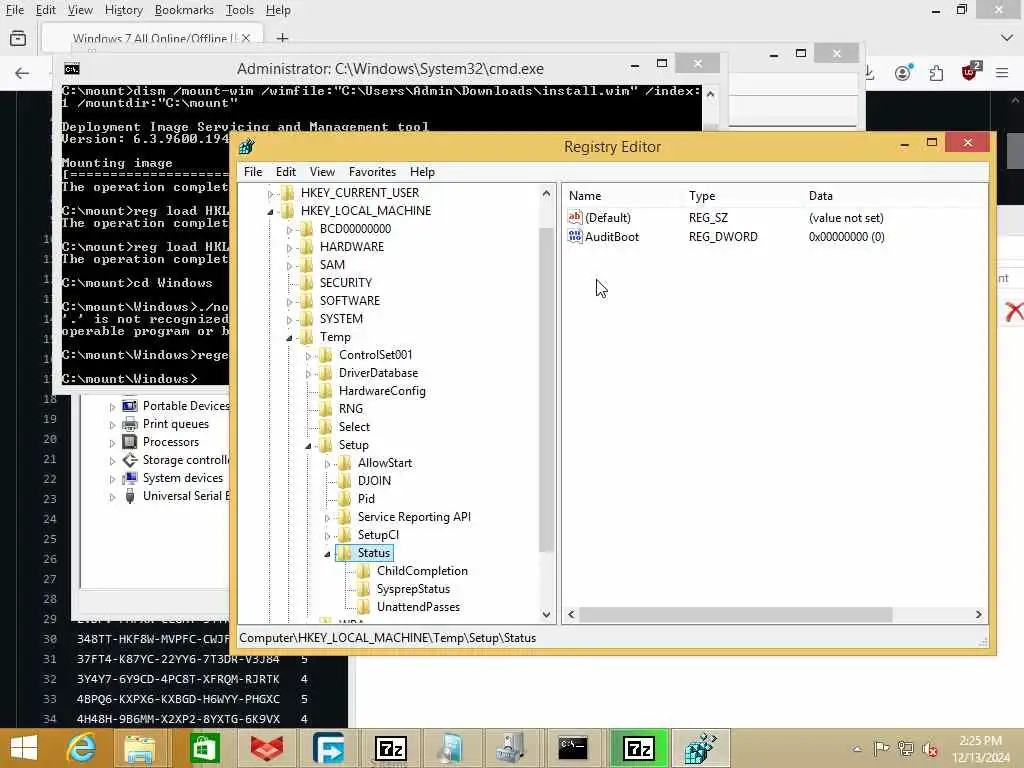
Task: List all browser tabs chevron
Action: 1006,39
